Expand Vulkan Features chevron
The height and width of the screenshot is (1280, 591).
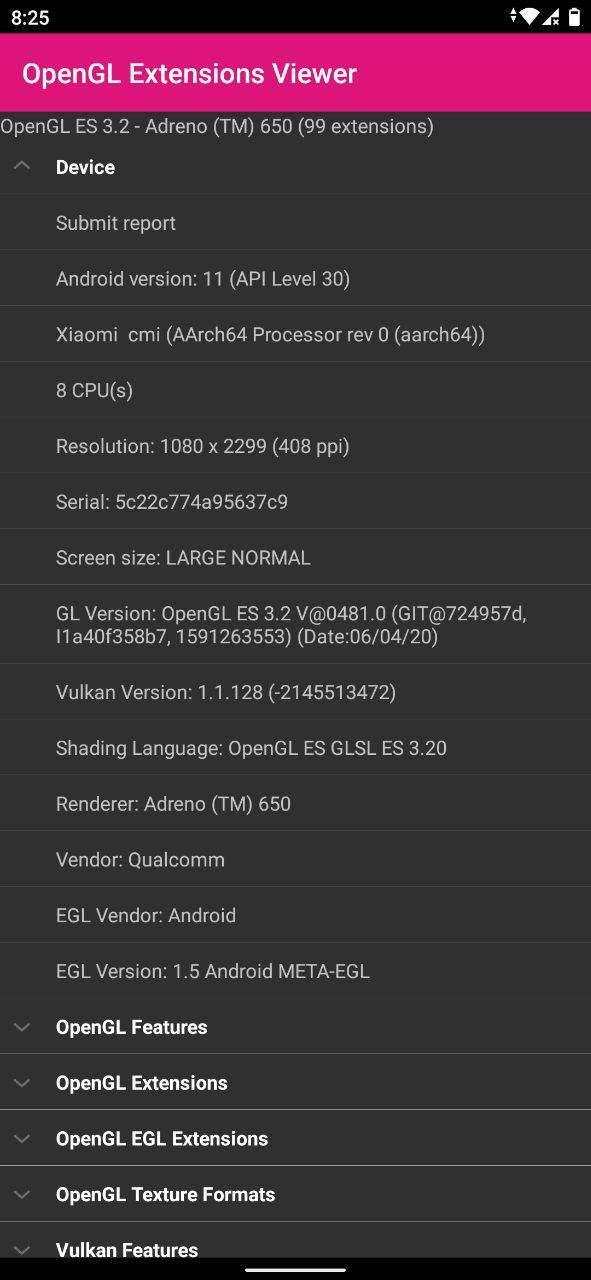click(22, 1250)
